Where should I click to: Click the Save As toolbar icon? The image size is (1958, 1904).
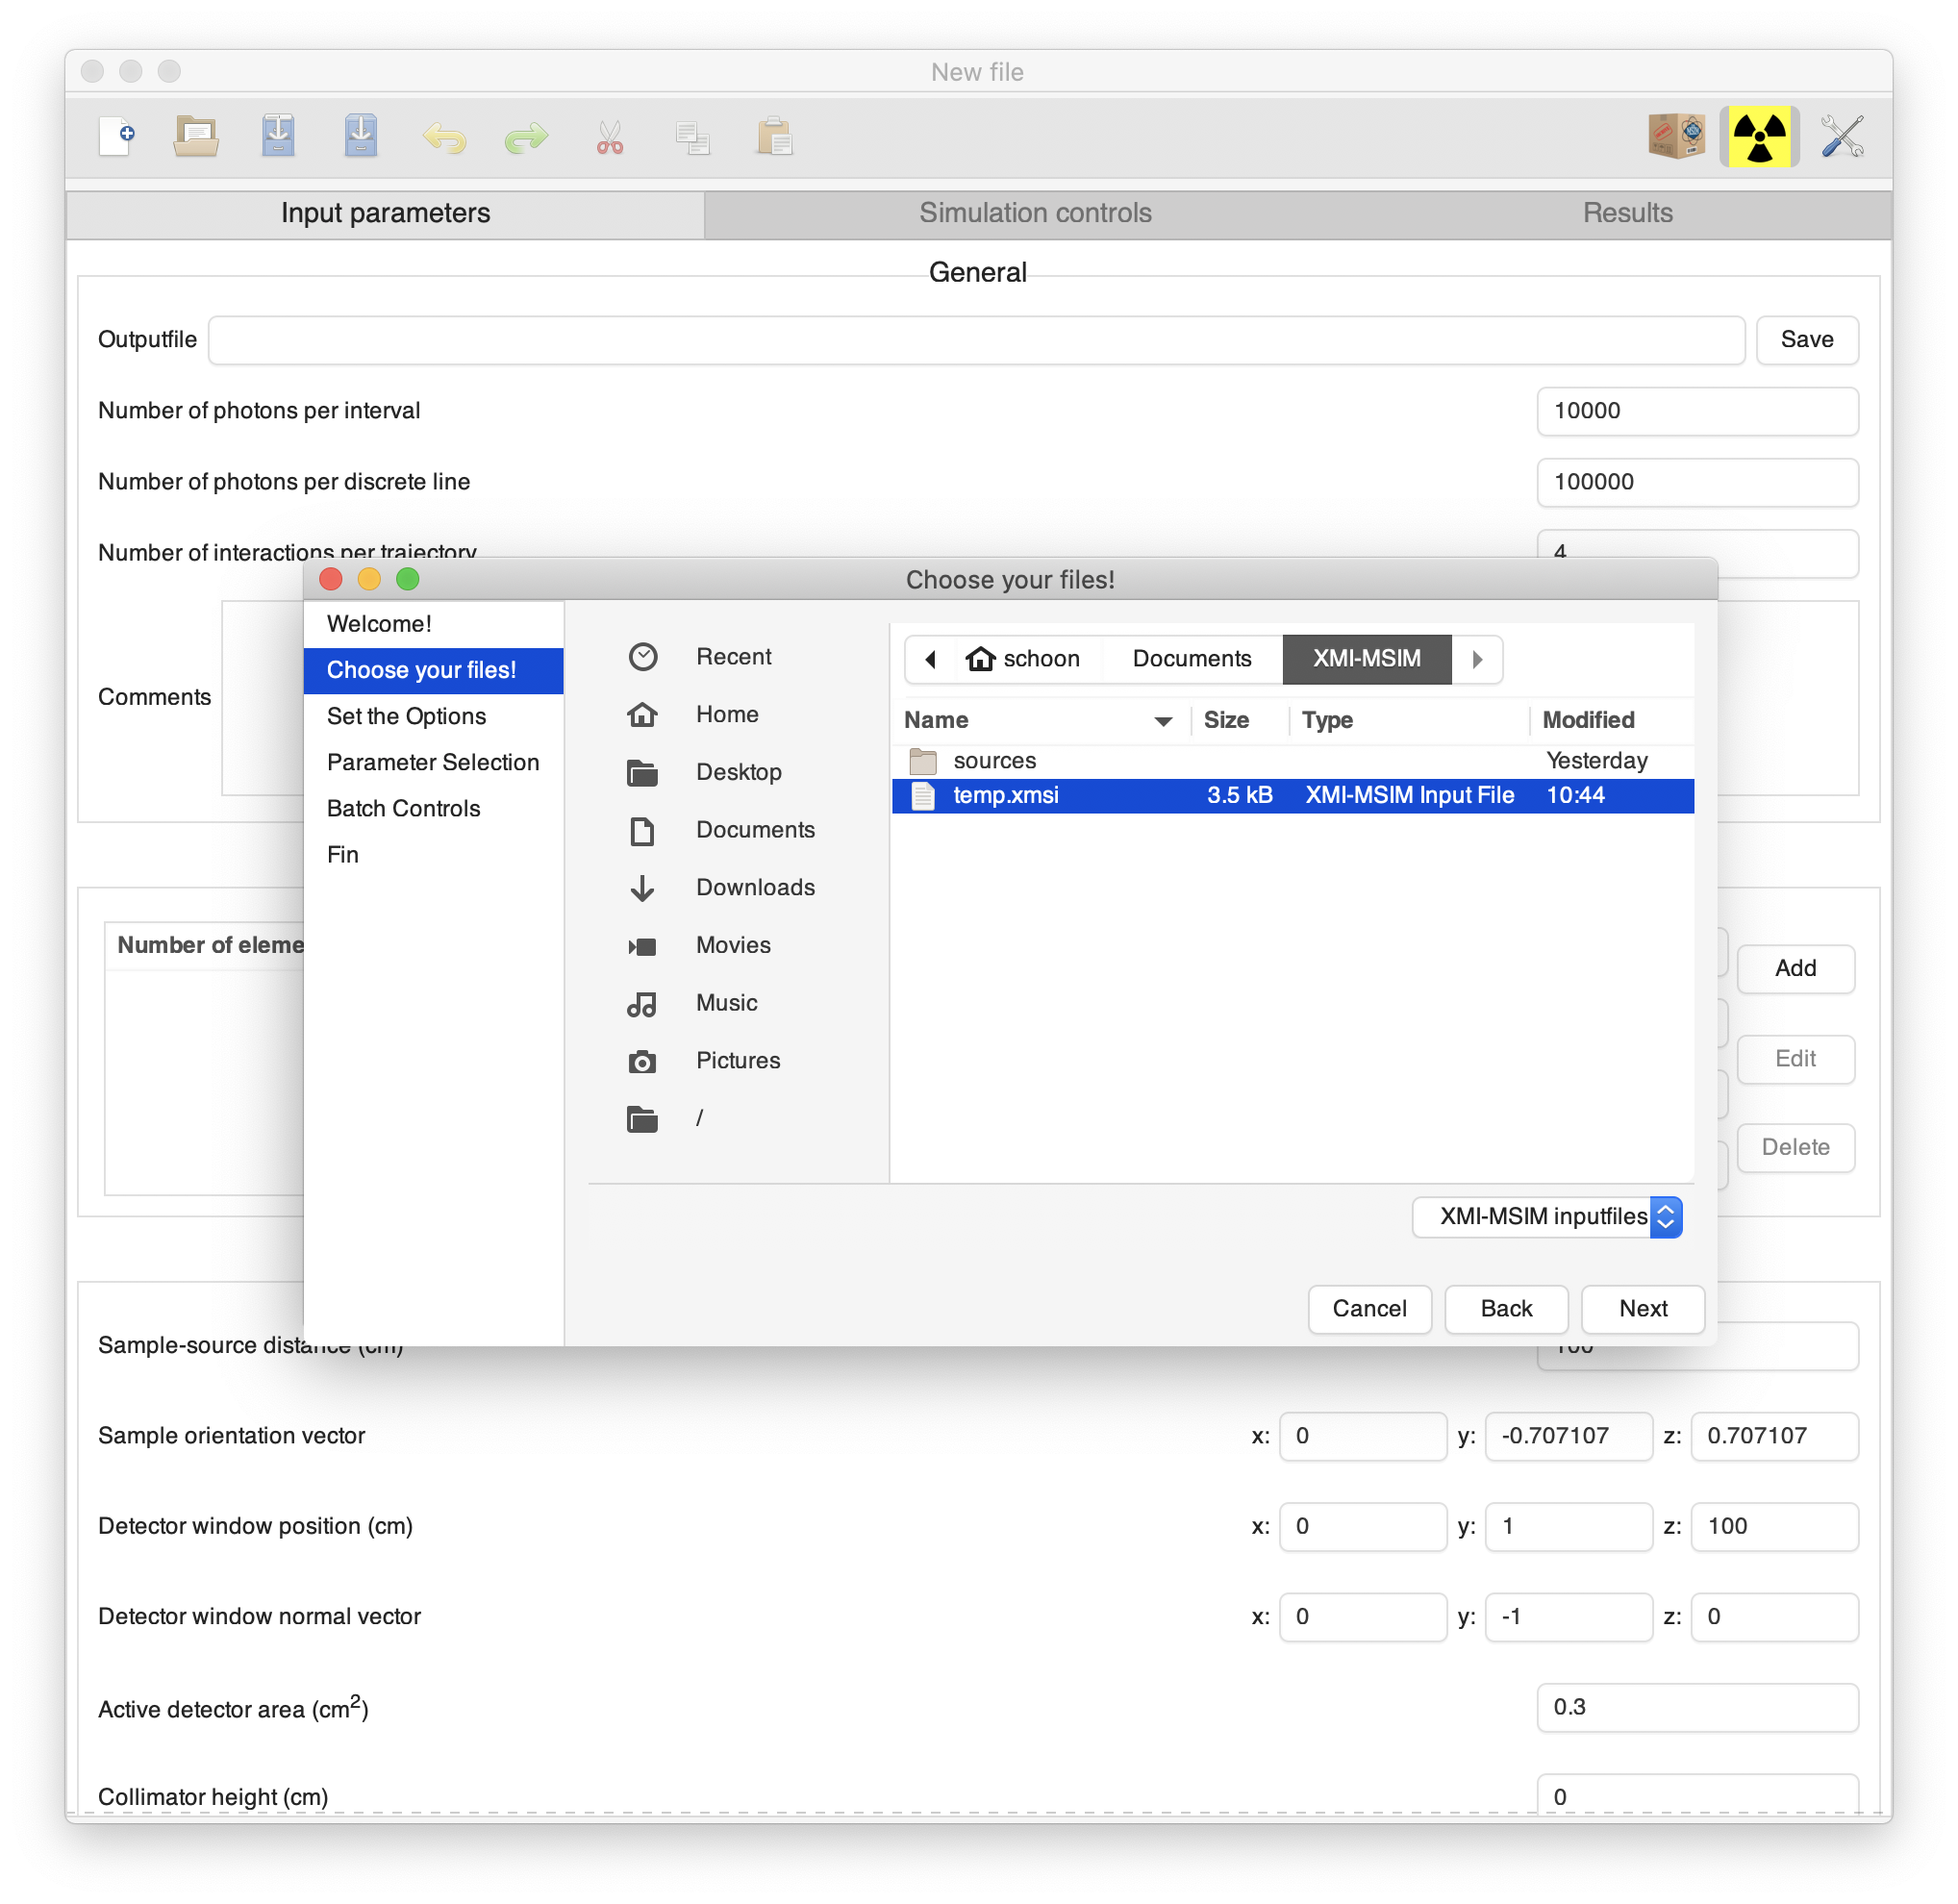(361, 137)
